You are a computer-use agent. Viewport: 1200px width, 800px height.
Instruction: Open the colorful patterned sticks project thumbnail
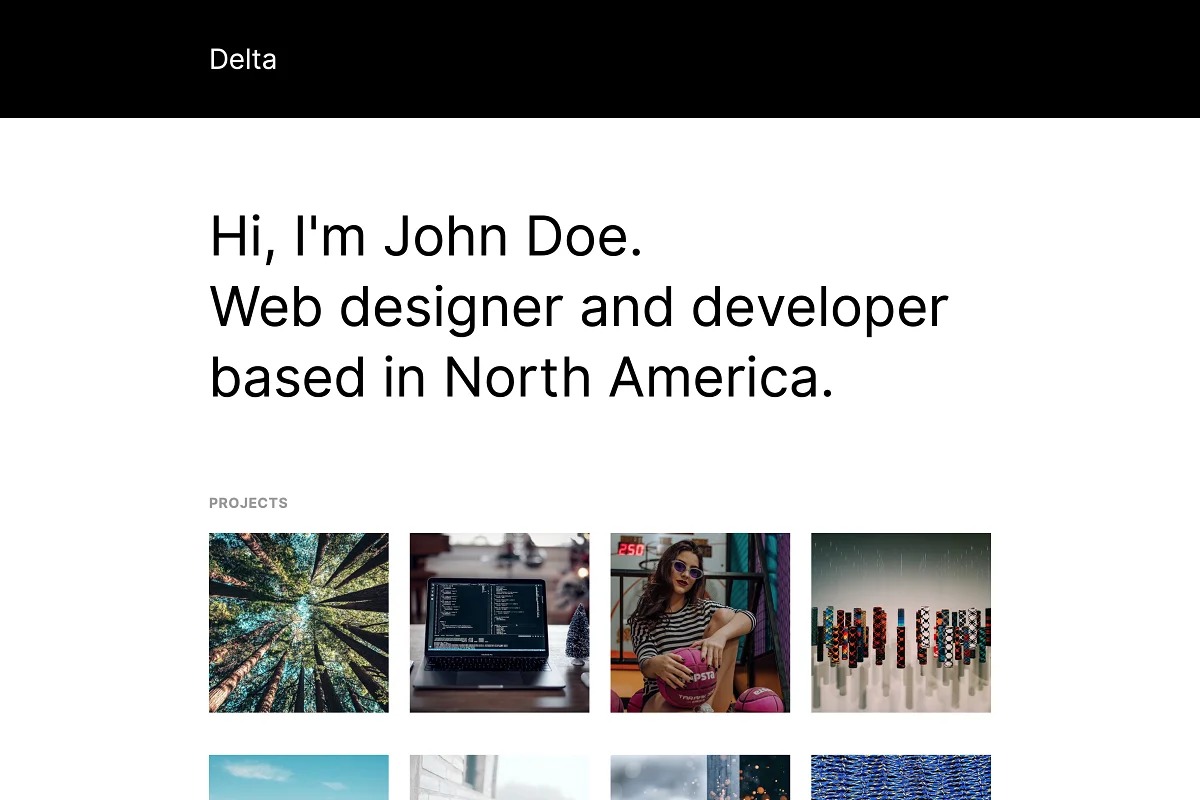(900, 622)
